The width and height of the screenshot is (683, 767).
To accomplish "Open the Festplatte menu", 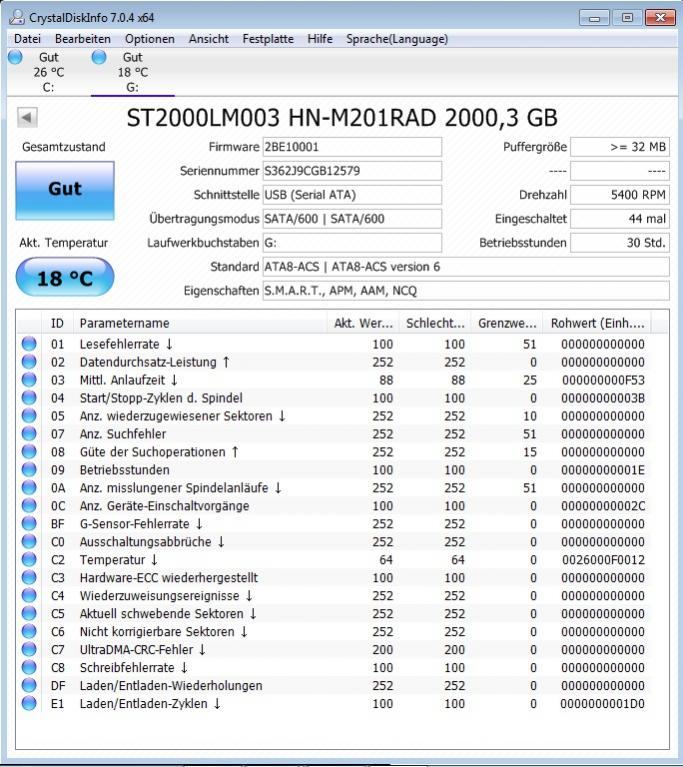I will click(x=268, y=39).
